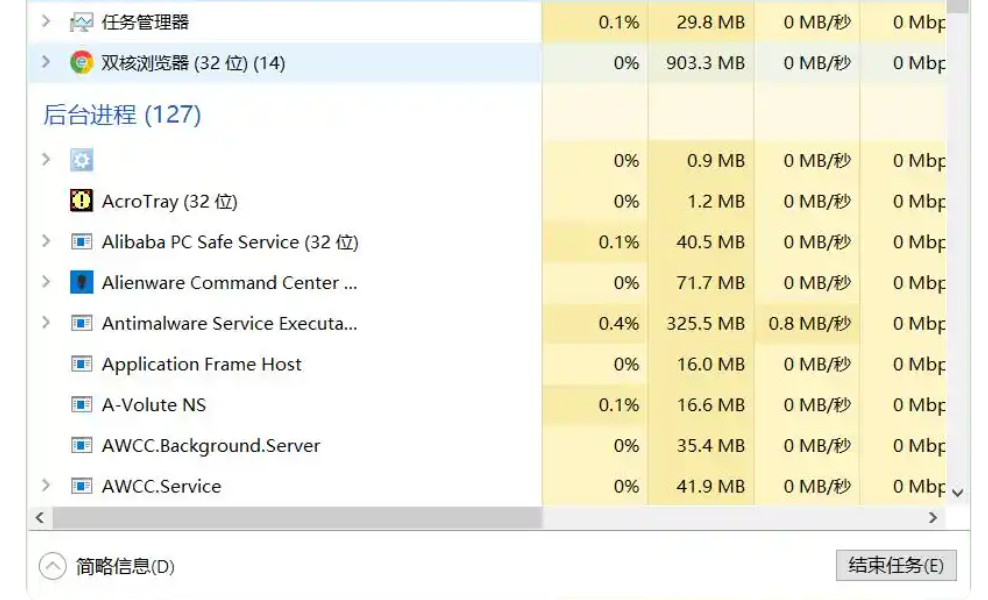Click the 结束任务(E) end task button

point(895,565)
